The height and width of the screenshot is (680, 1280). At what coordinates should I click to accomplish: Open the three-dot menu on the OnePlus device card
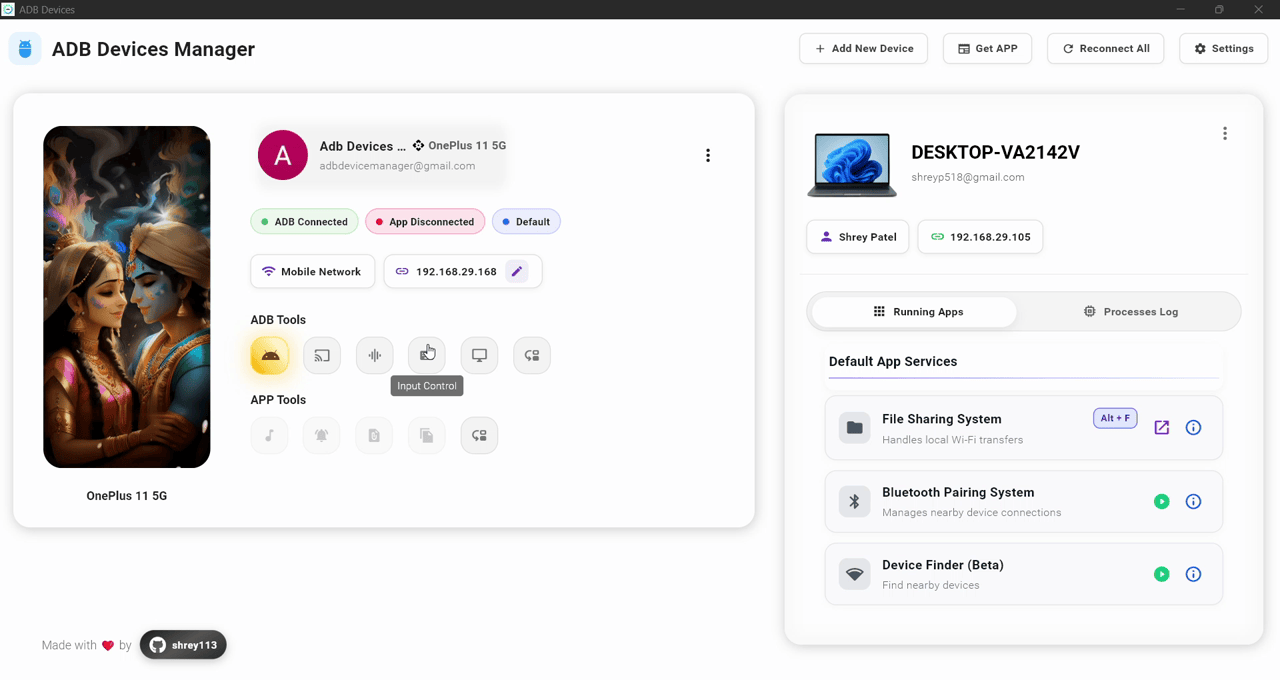click(x=708, y=155)
